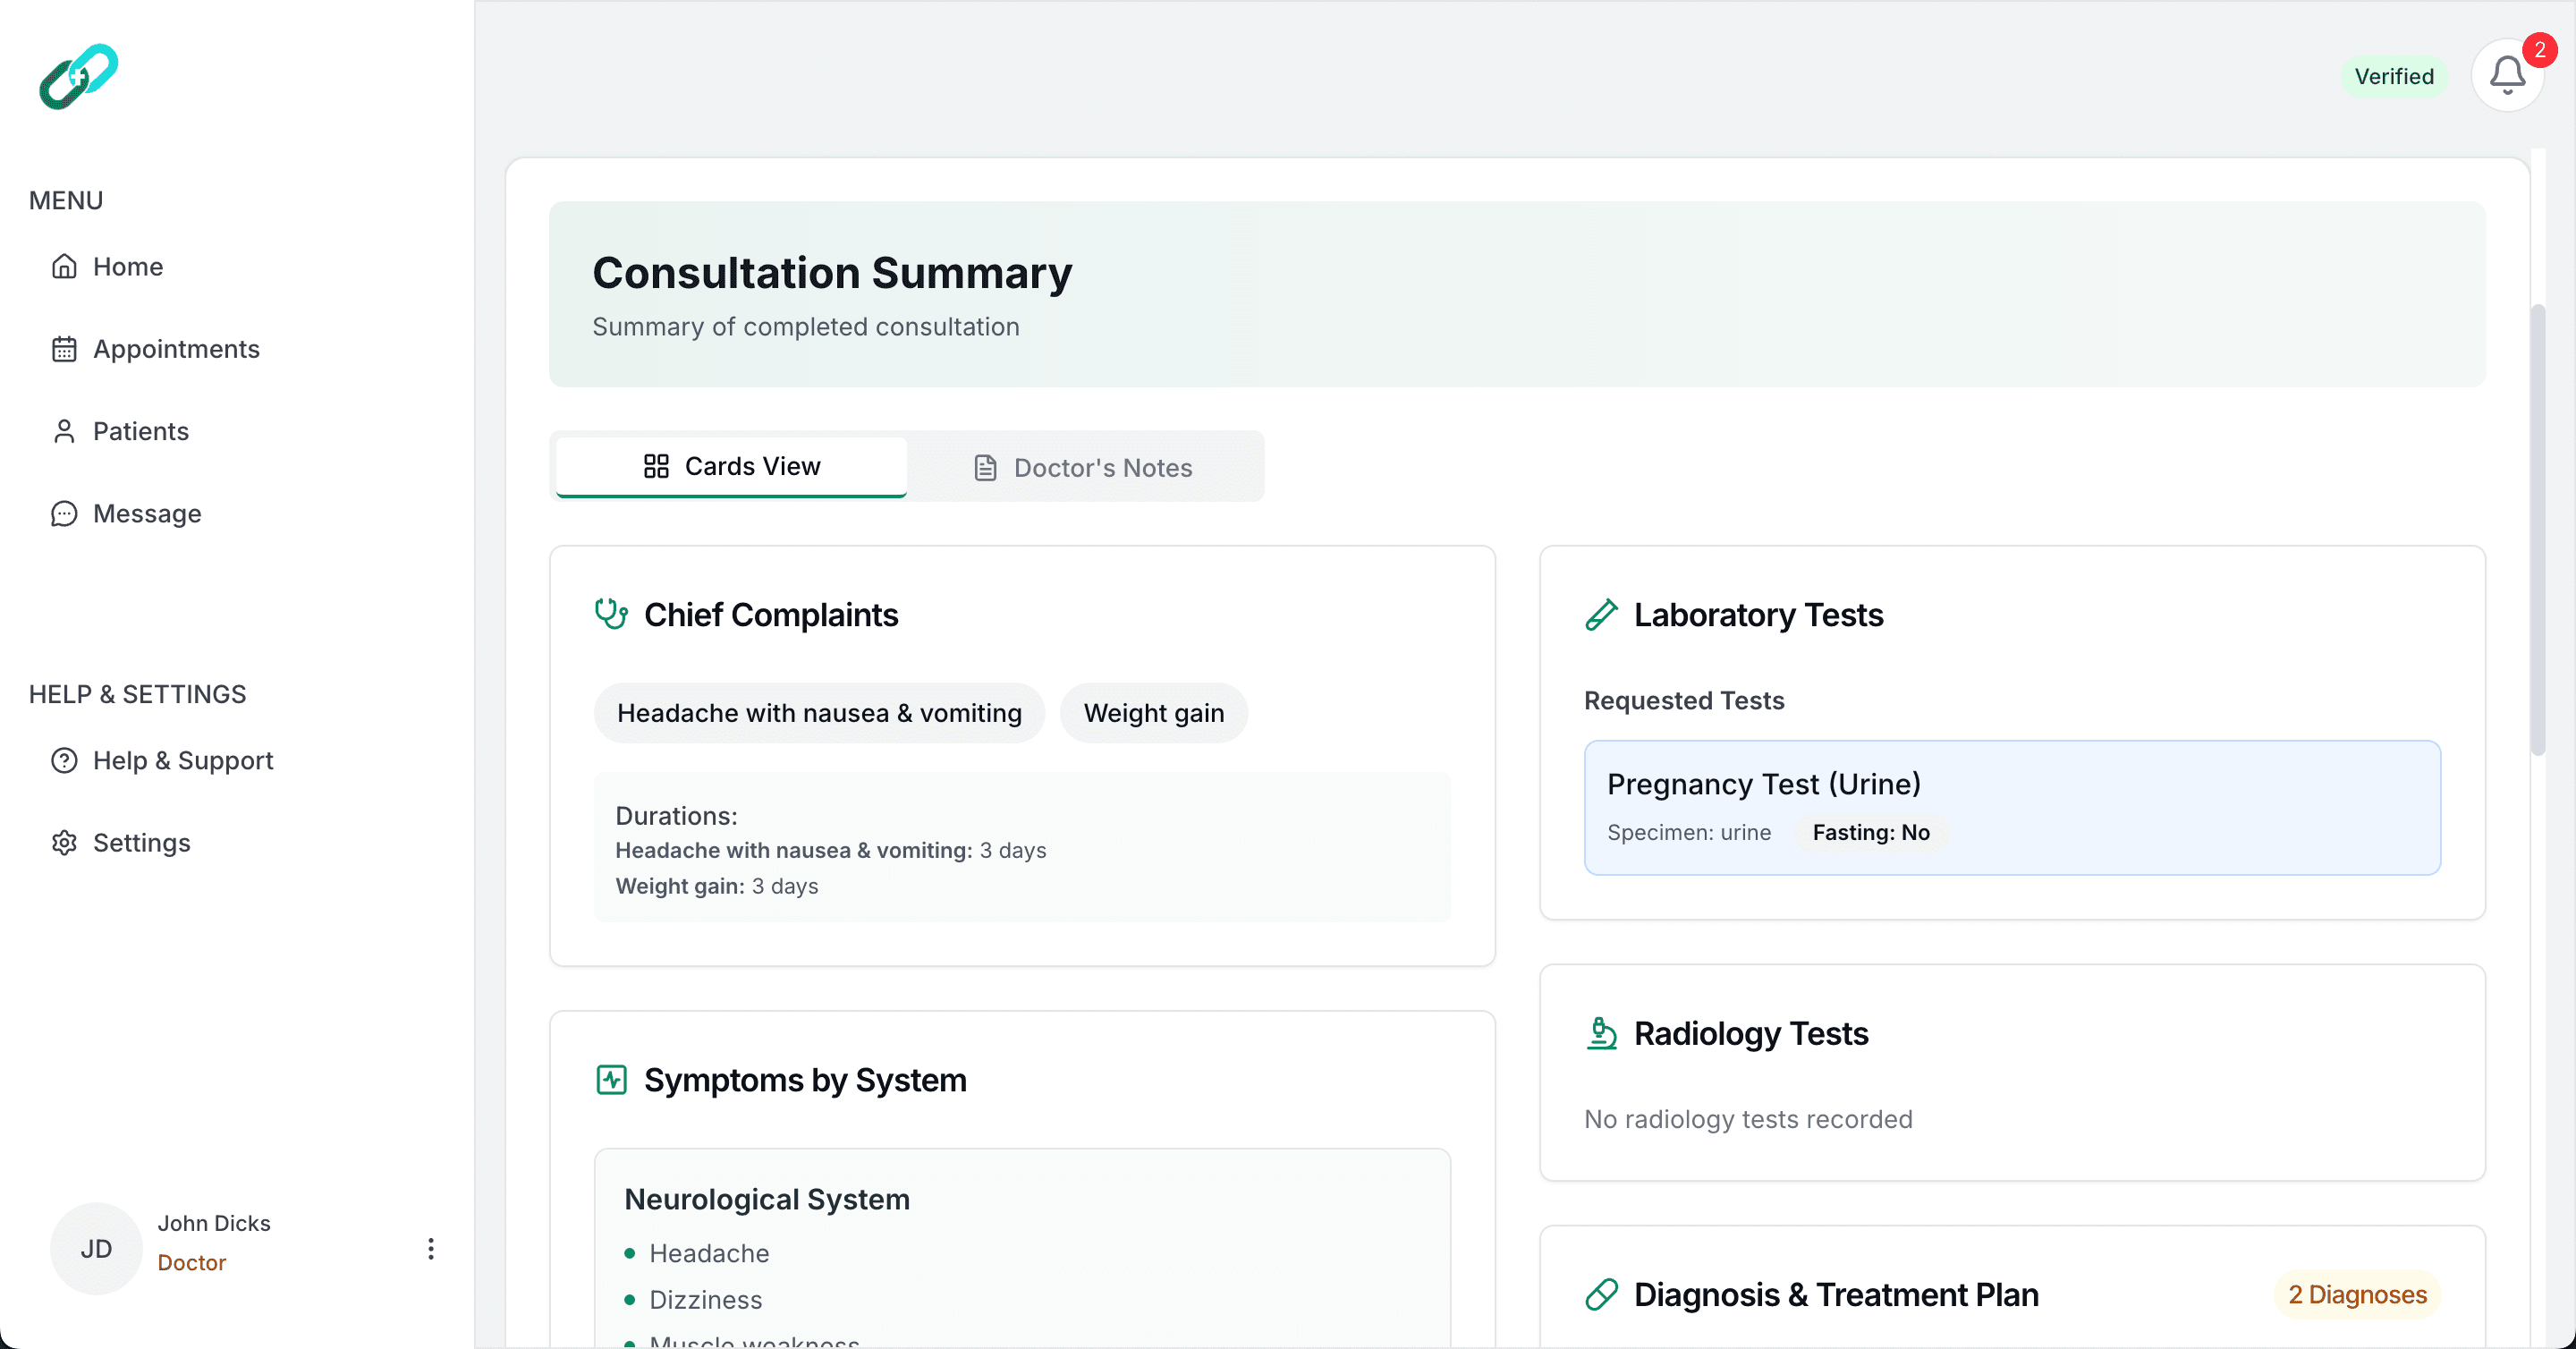Click the Home house icon
This screenshot has height=1349, width=2576.
tap(64, 266)
